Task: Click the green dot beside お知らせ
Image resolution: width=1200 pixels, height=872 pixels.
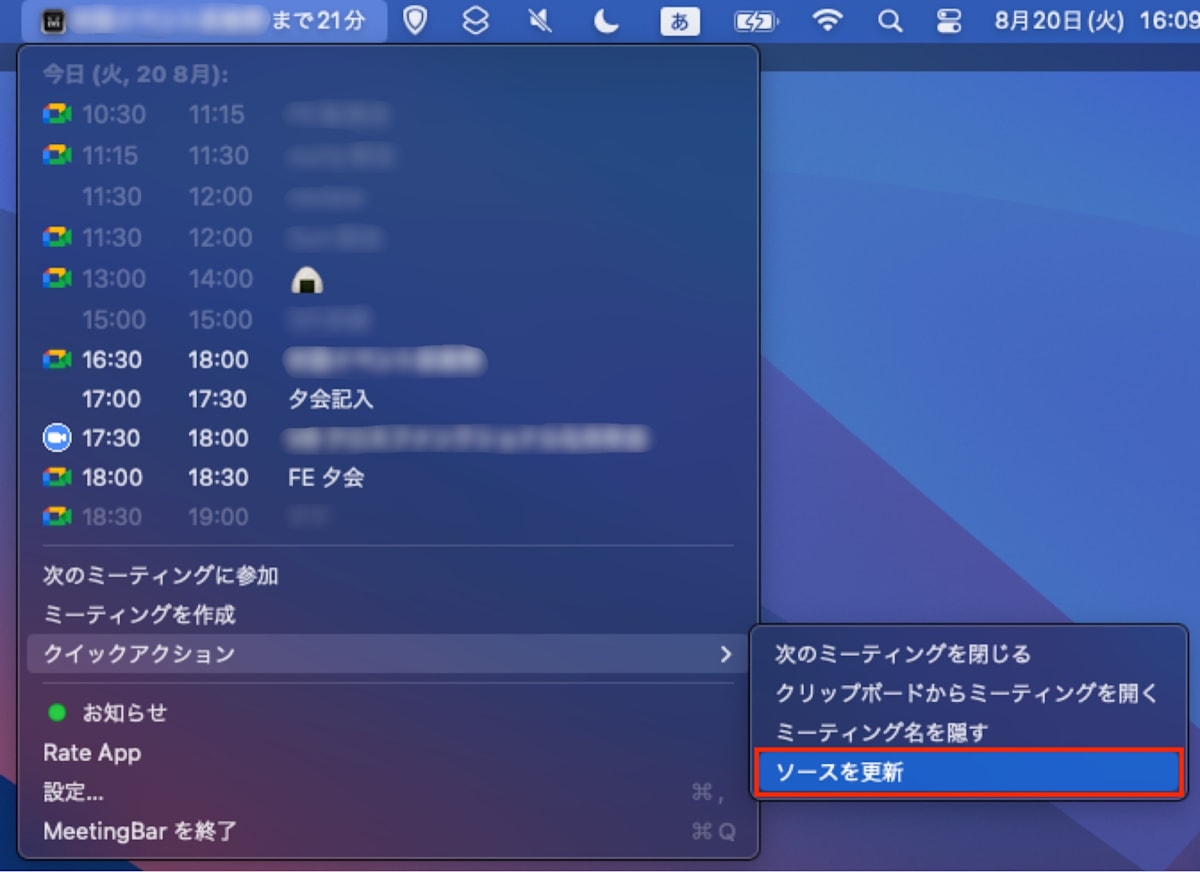Action: click(x=57, y=713)
